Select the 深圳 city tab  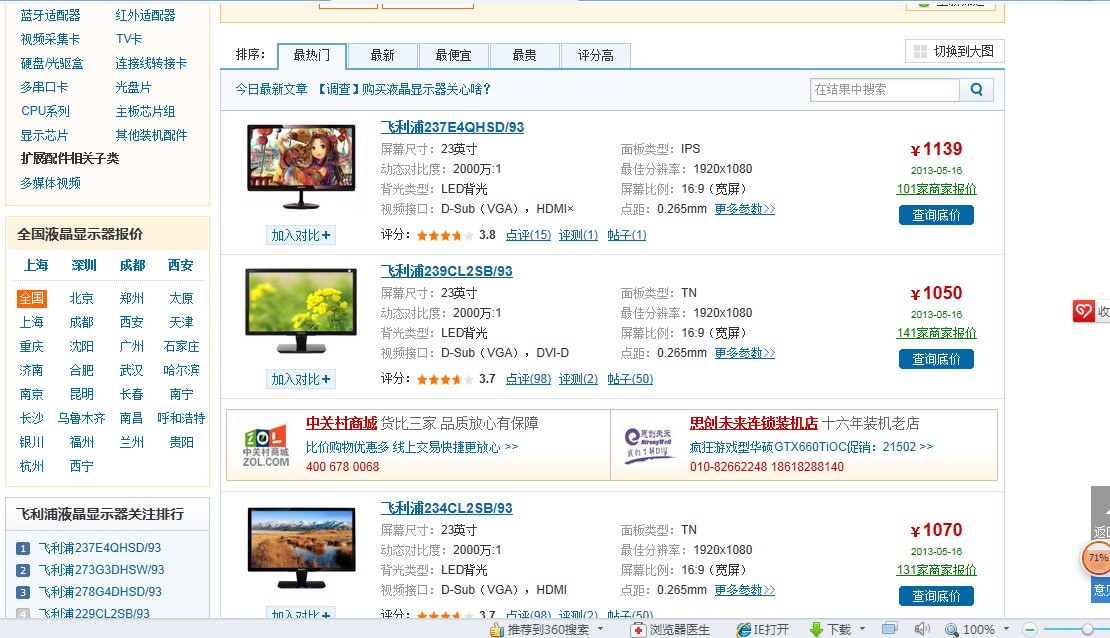(x=84, y=266)
